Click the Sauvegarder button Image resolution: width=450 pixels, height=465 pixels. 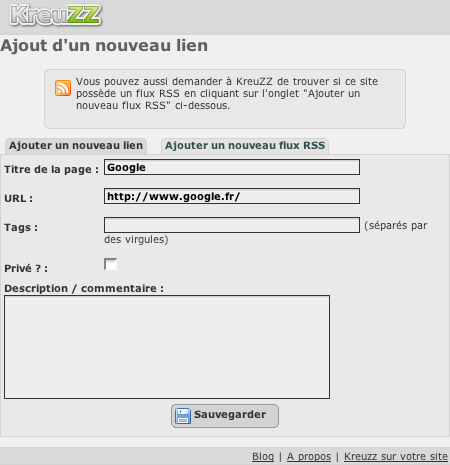tap(225, 416)
